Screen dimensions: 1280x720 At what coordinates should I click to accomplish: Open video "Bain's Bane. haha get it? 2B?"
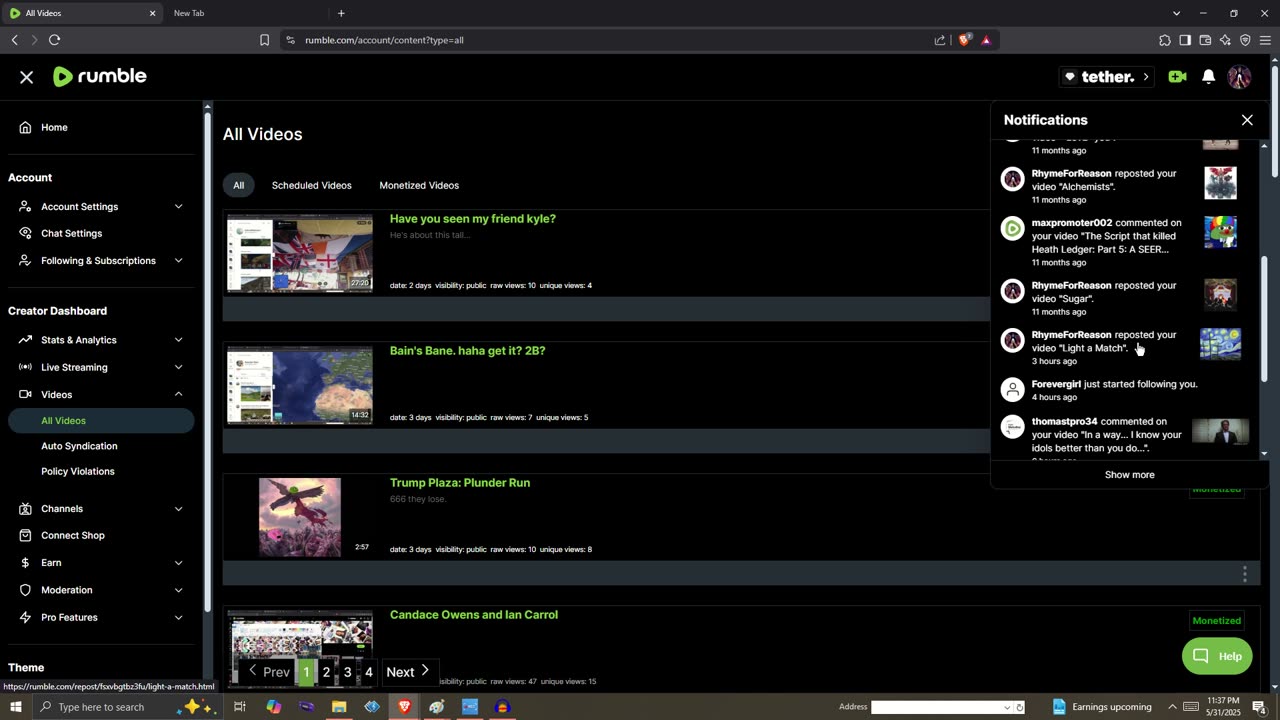(467, 351)
